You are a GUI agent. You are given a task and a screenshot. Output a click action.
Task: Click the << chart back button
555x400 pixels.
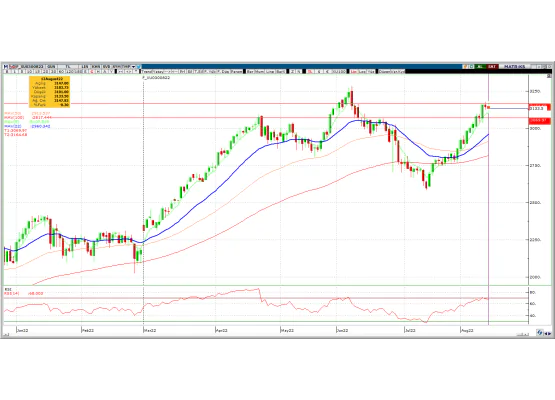(121, 71)
